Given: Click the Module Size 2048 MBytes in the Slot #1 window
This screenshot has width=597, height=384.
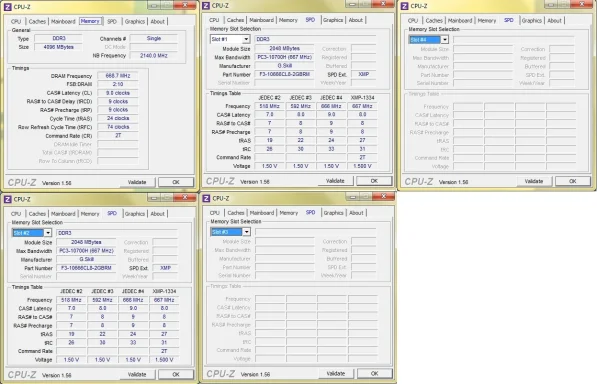Looking at the screenshot, I should [284, 48].
